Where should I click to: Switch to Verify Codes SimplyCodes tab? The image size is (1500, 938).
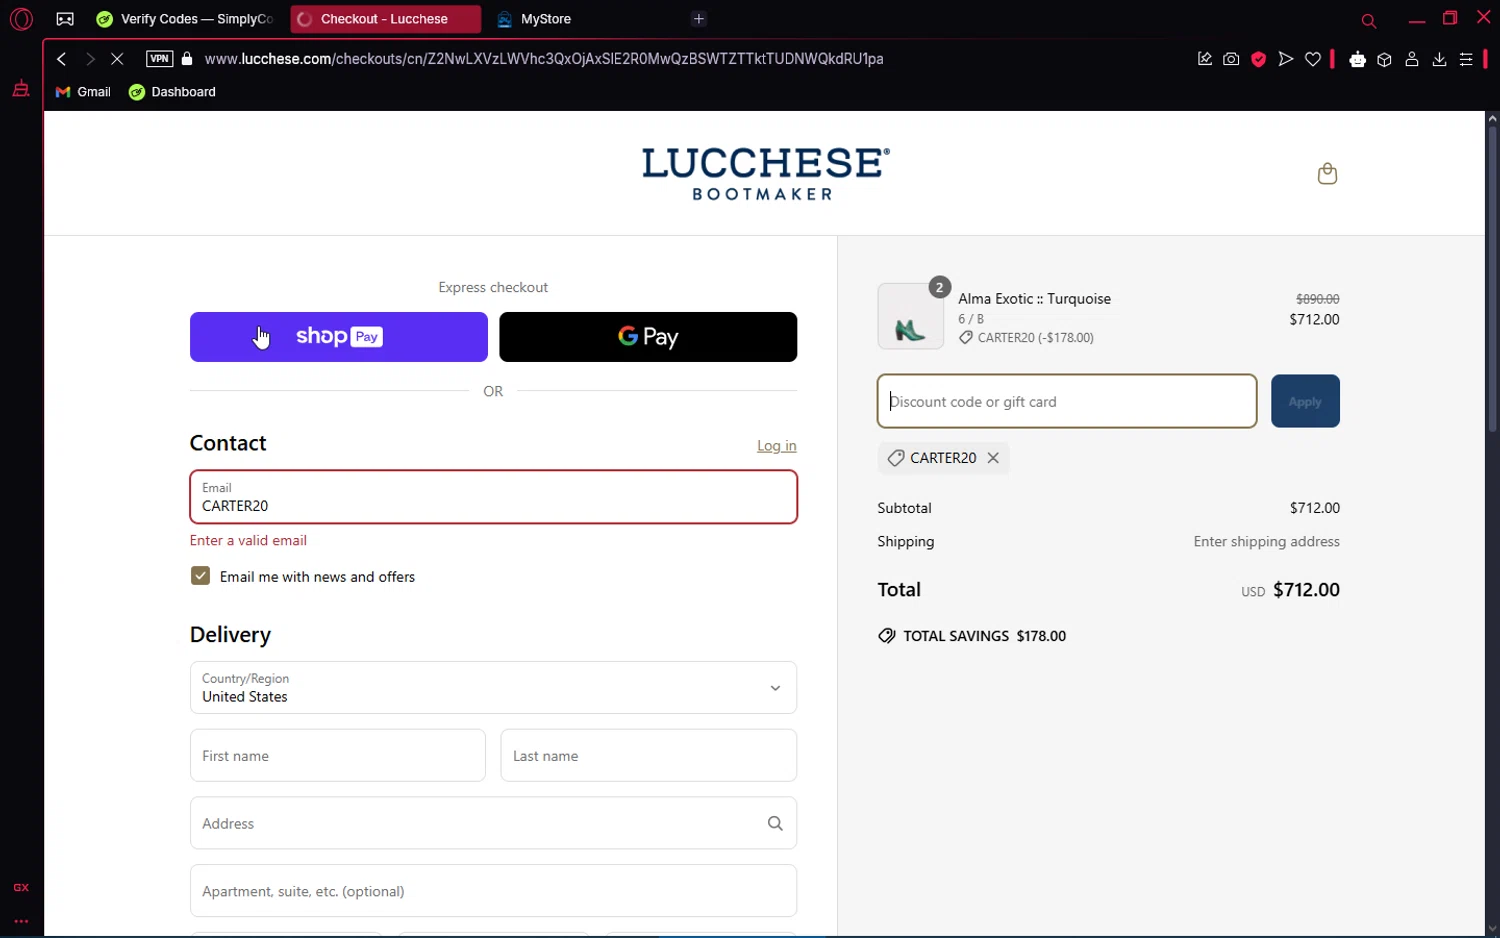pos(185,19)
